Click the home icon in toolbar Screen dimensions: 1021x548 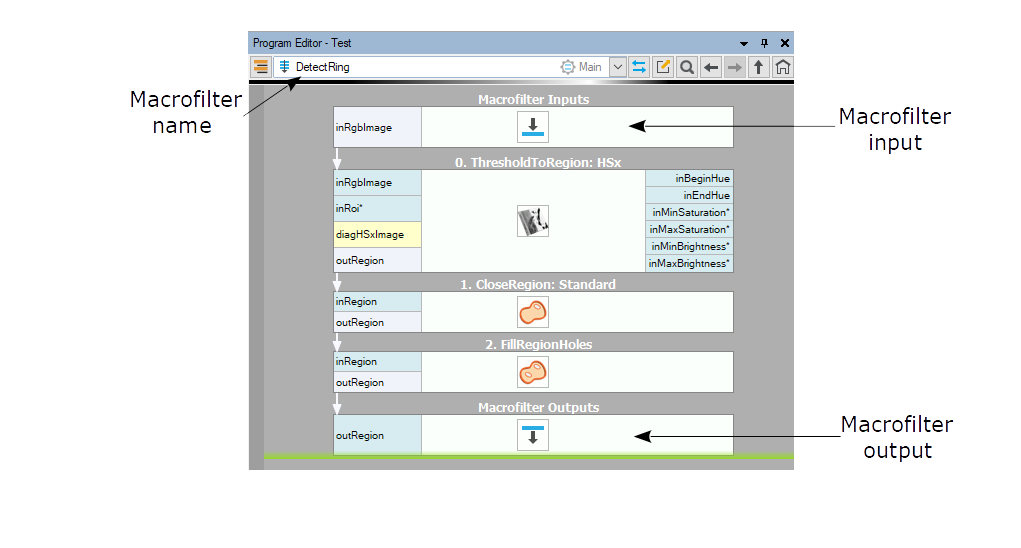(783, 67)
